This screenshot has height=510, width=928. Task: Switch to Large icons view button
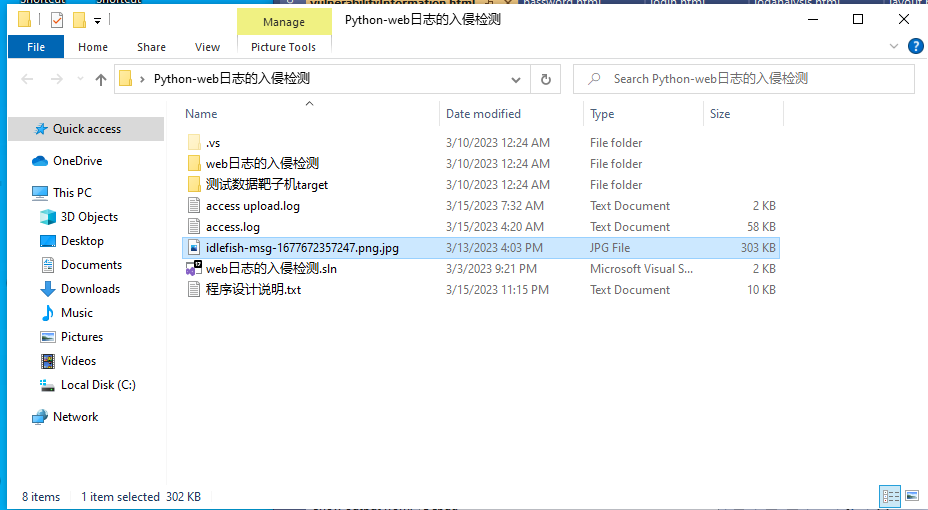pos(912,496)
